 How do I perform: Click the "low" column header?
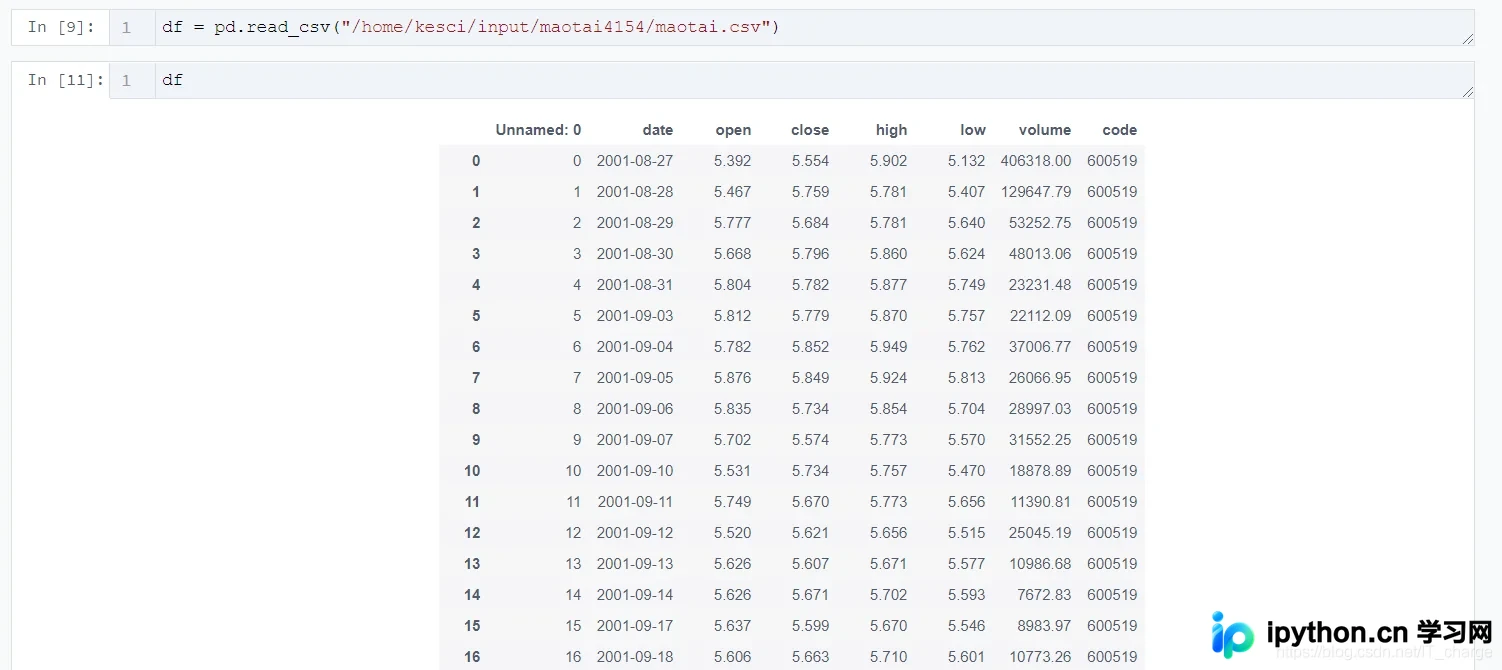click(973, 130)
